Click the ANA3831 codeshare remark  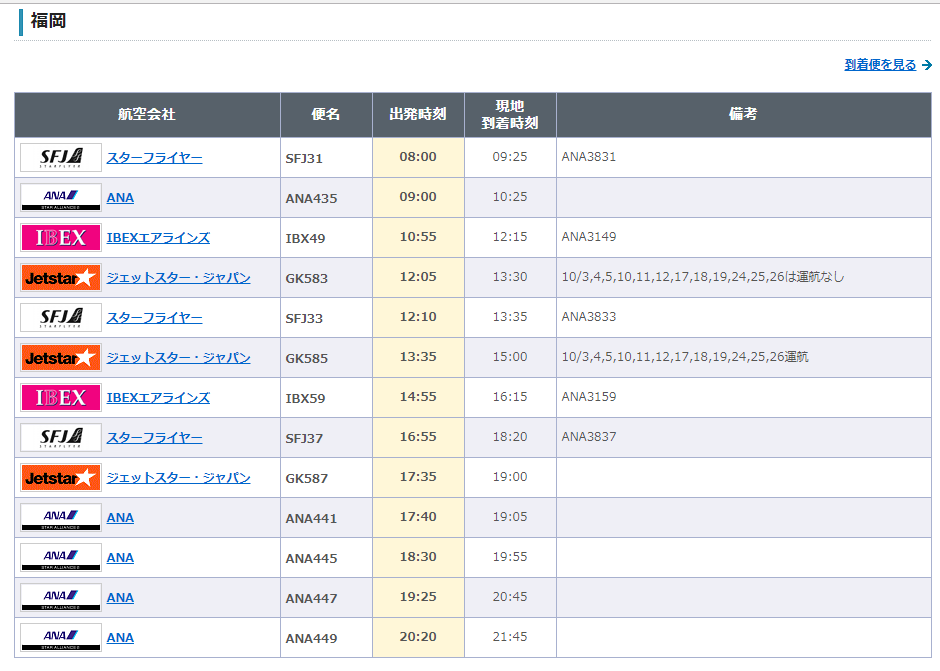tap(589, 157)
